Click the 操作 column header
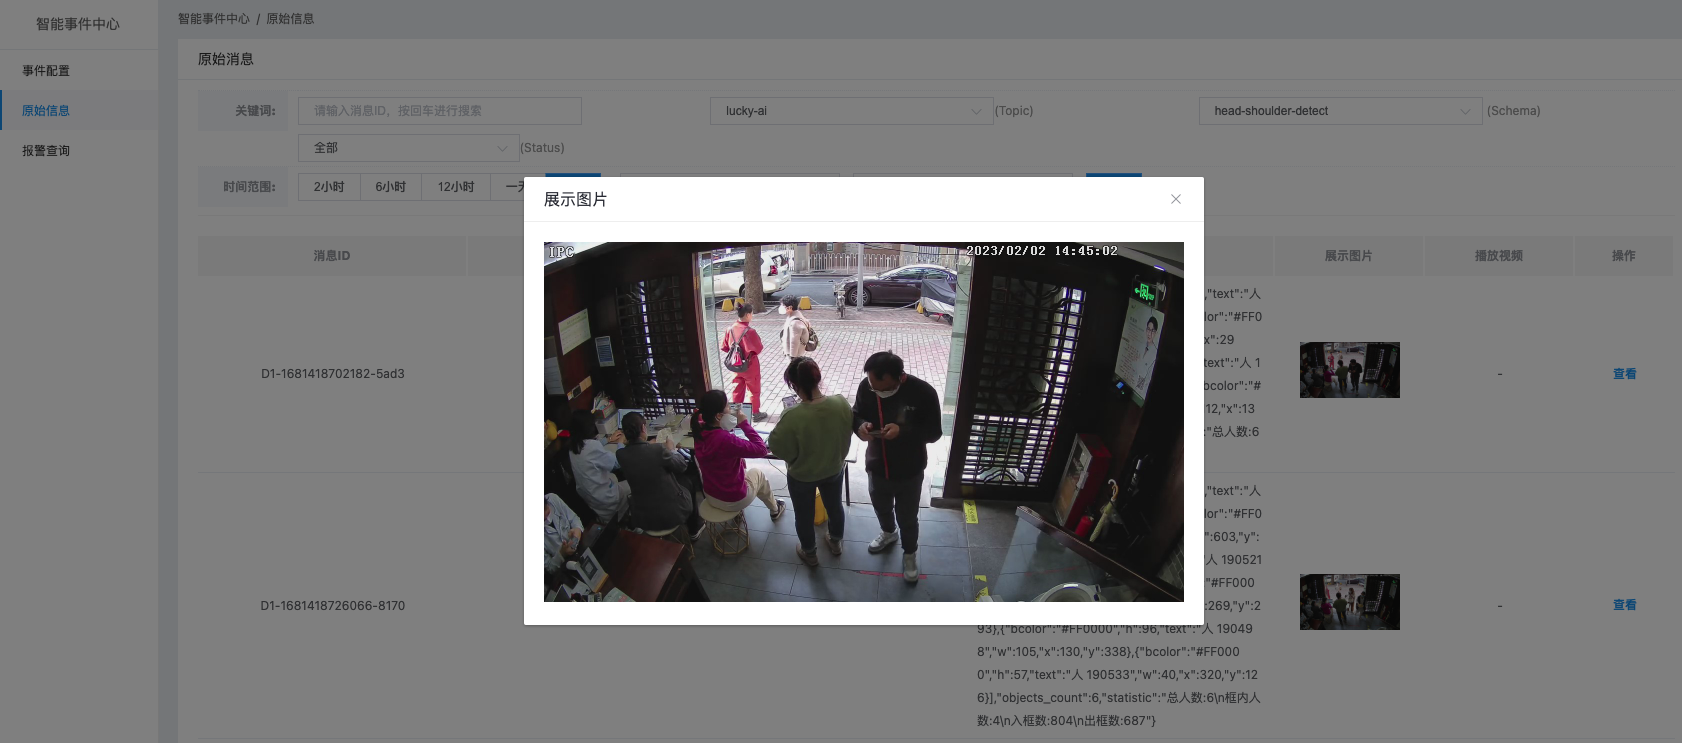 point(1624,256)
